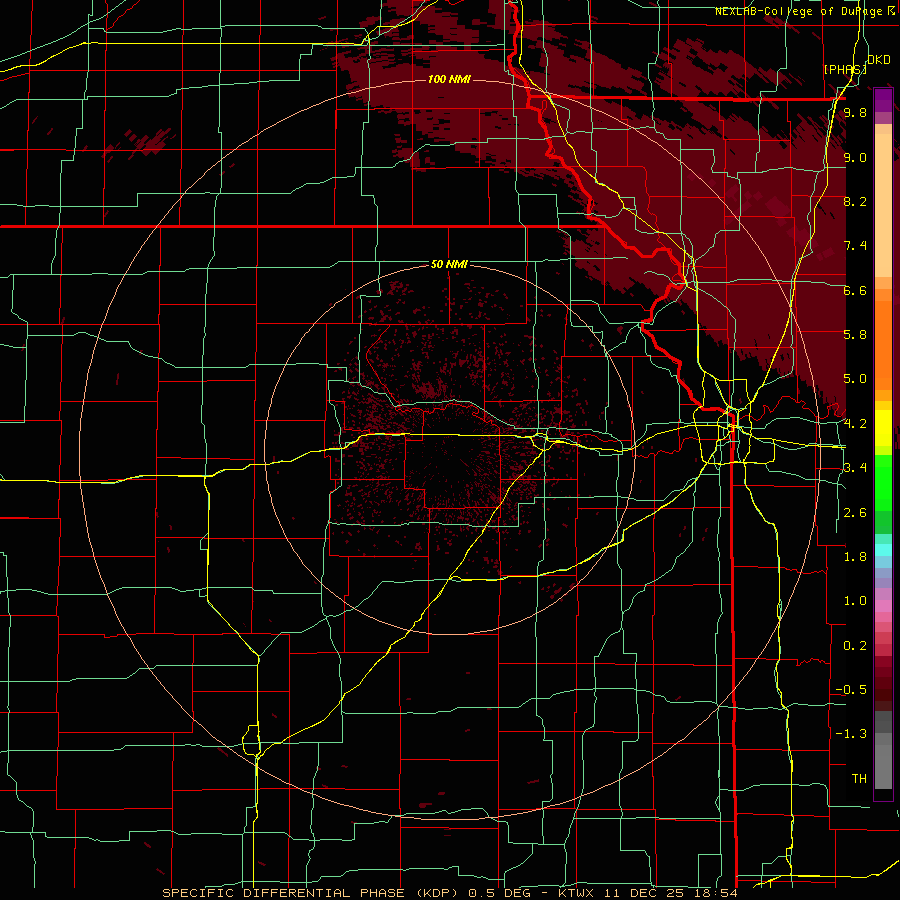Click the 7.4 value on the scale
Viewport: 900px width, 900px height.
[855, 246]
